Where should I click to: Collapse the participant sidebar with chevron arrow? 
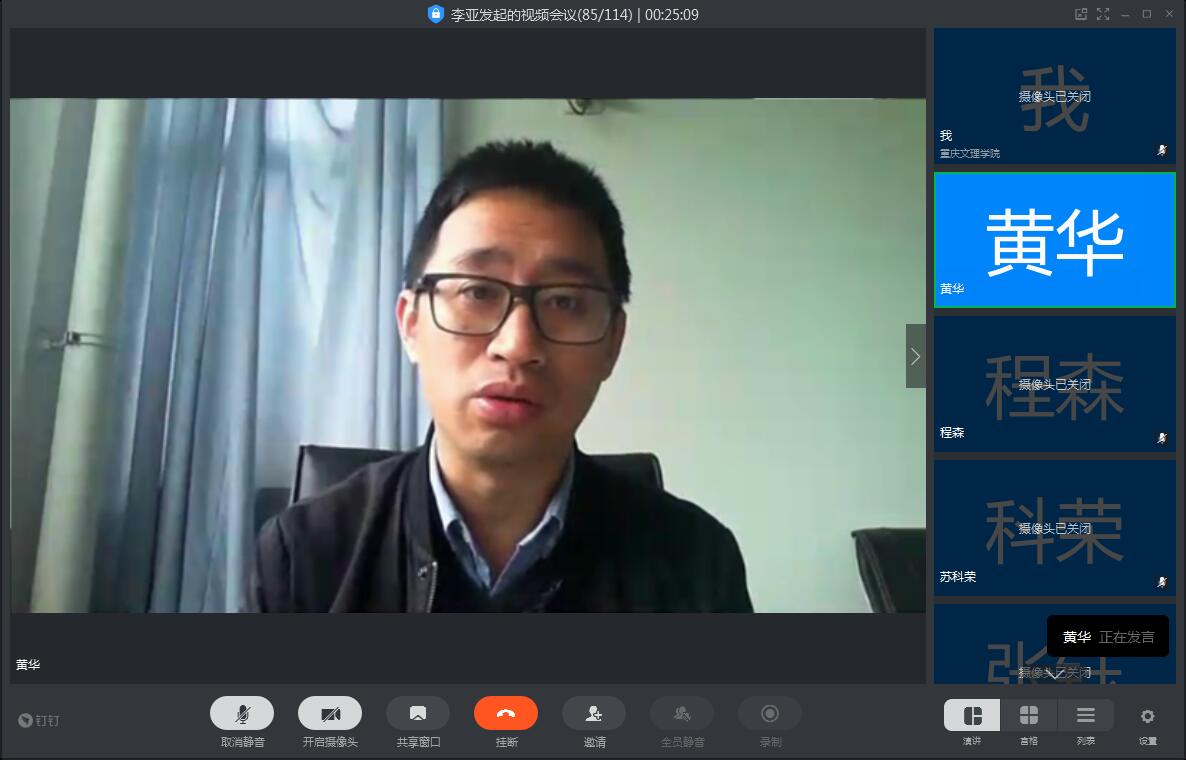pyautogui.click(x=915, y=356)
